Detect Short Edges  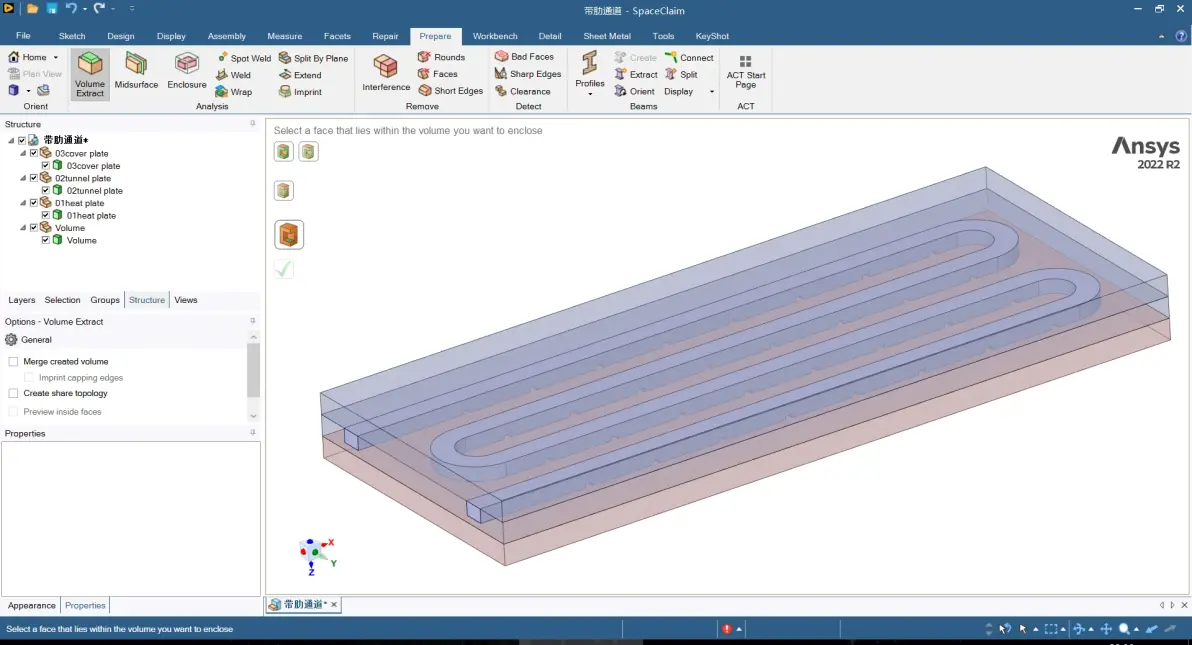click(451, 91)
